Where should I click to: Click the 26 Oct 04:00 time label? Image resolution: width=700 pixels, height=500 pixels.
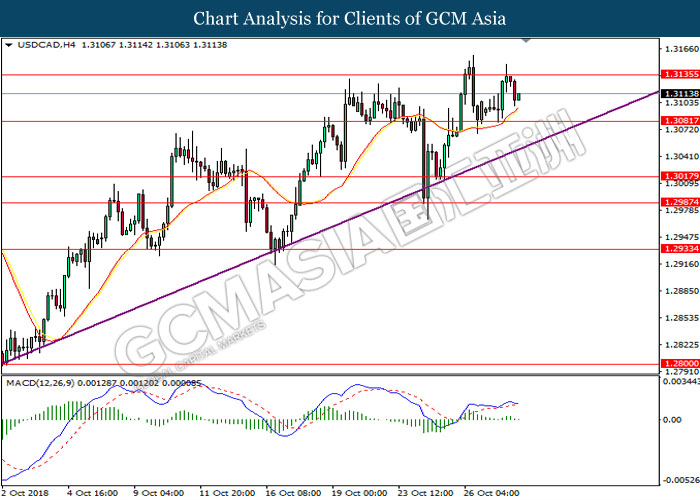492,493
